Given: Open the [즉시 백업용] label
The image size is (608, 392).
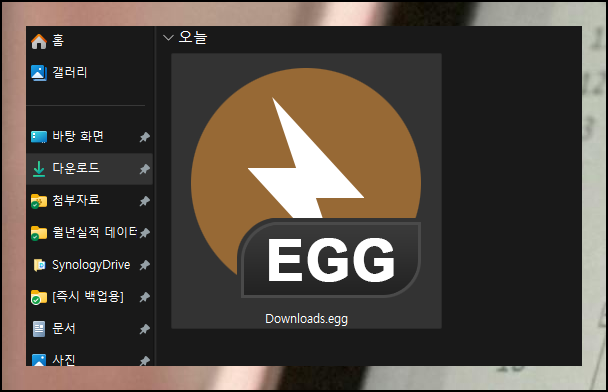Looking at the screenshot, I should click(88, 297).
